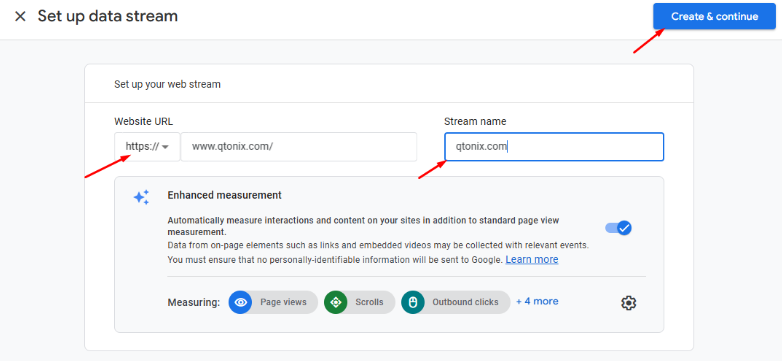Screen dimensions: 782x361
Task: Click the Page views eye icon
Action: pyautogui.click(x=240, y=302)
